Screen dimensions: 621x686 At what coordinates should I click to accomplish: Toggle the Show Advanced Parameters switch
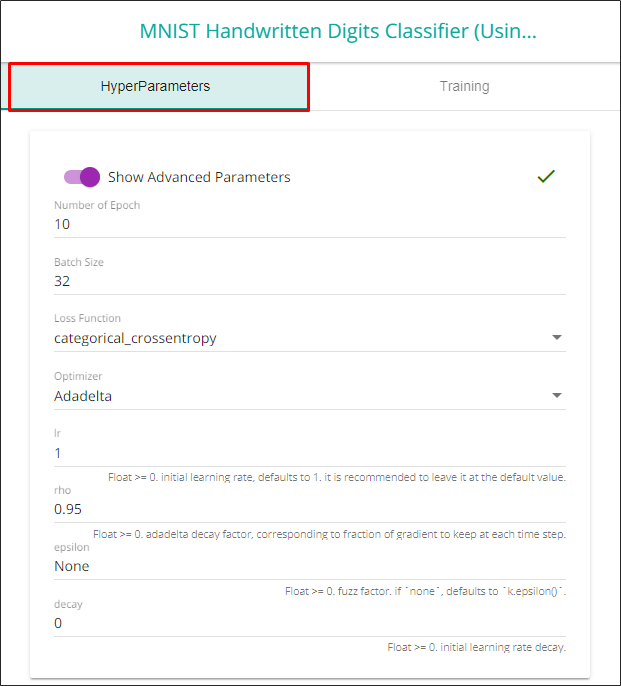[82, 177]
